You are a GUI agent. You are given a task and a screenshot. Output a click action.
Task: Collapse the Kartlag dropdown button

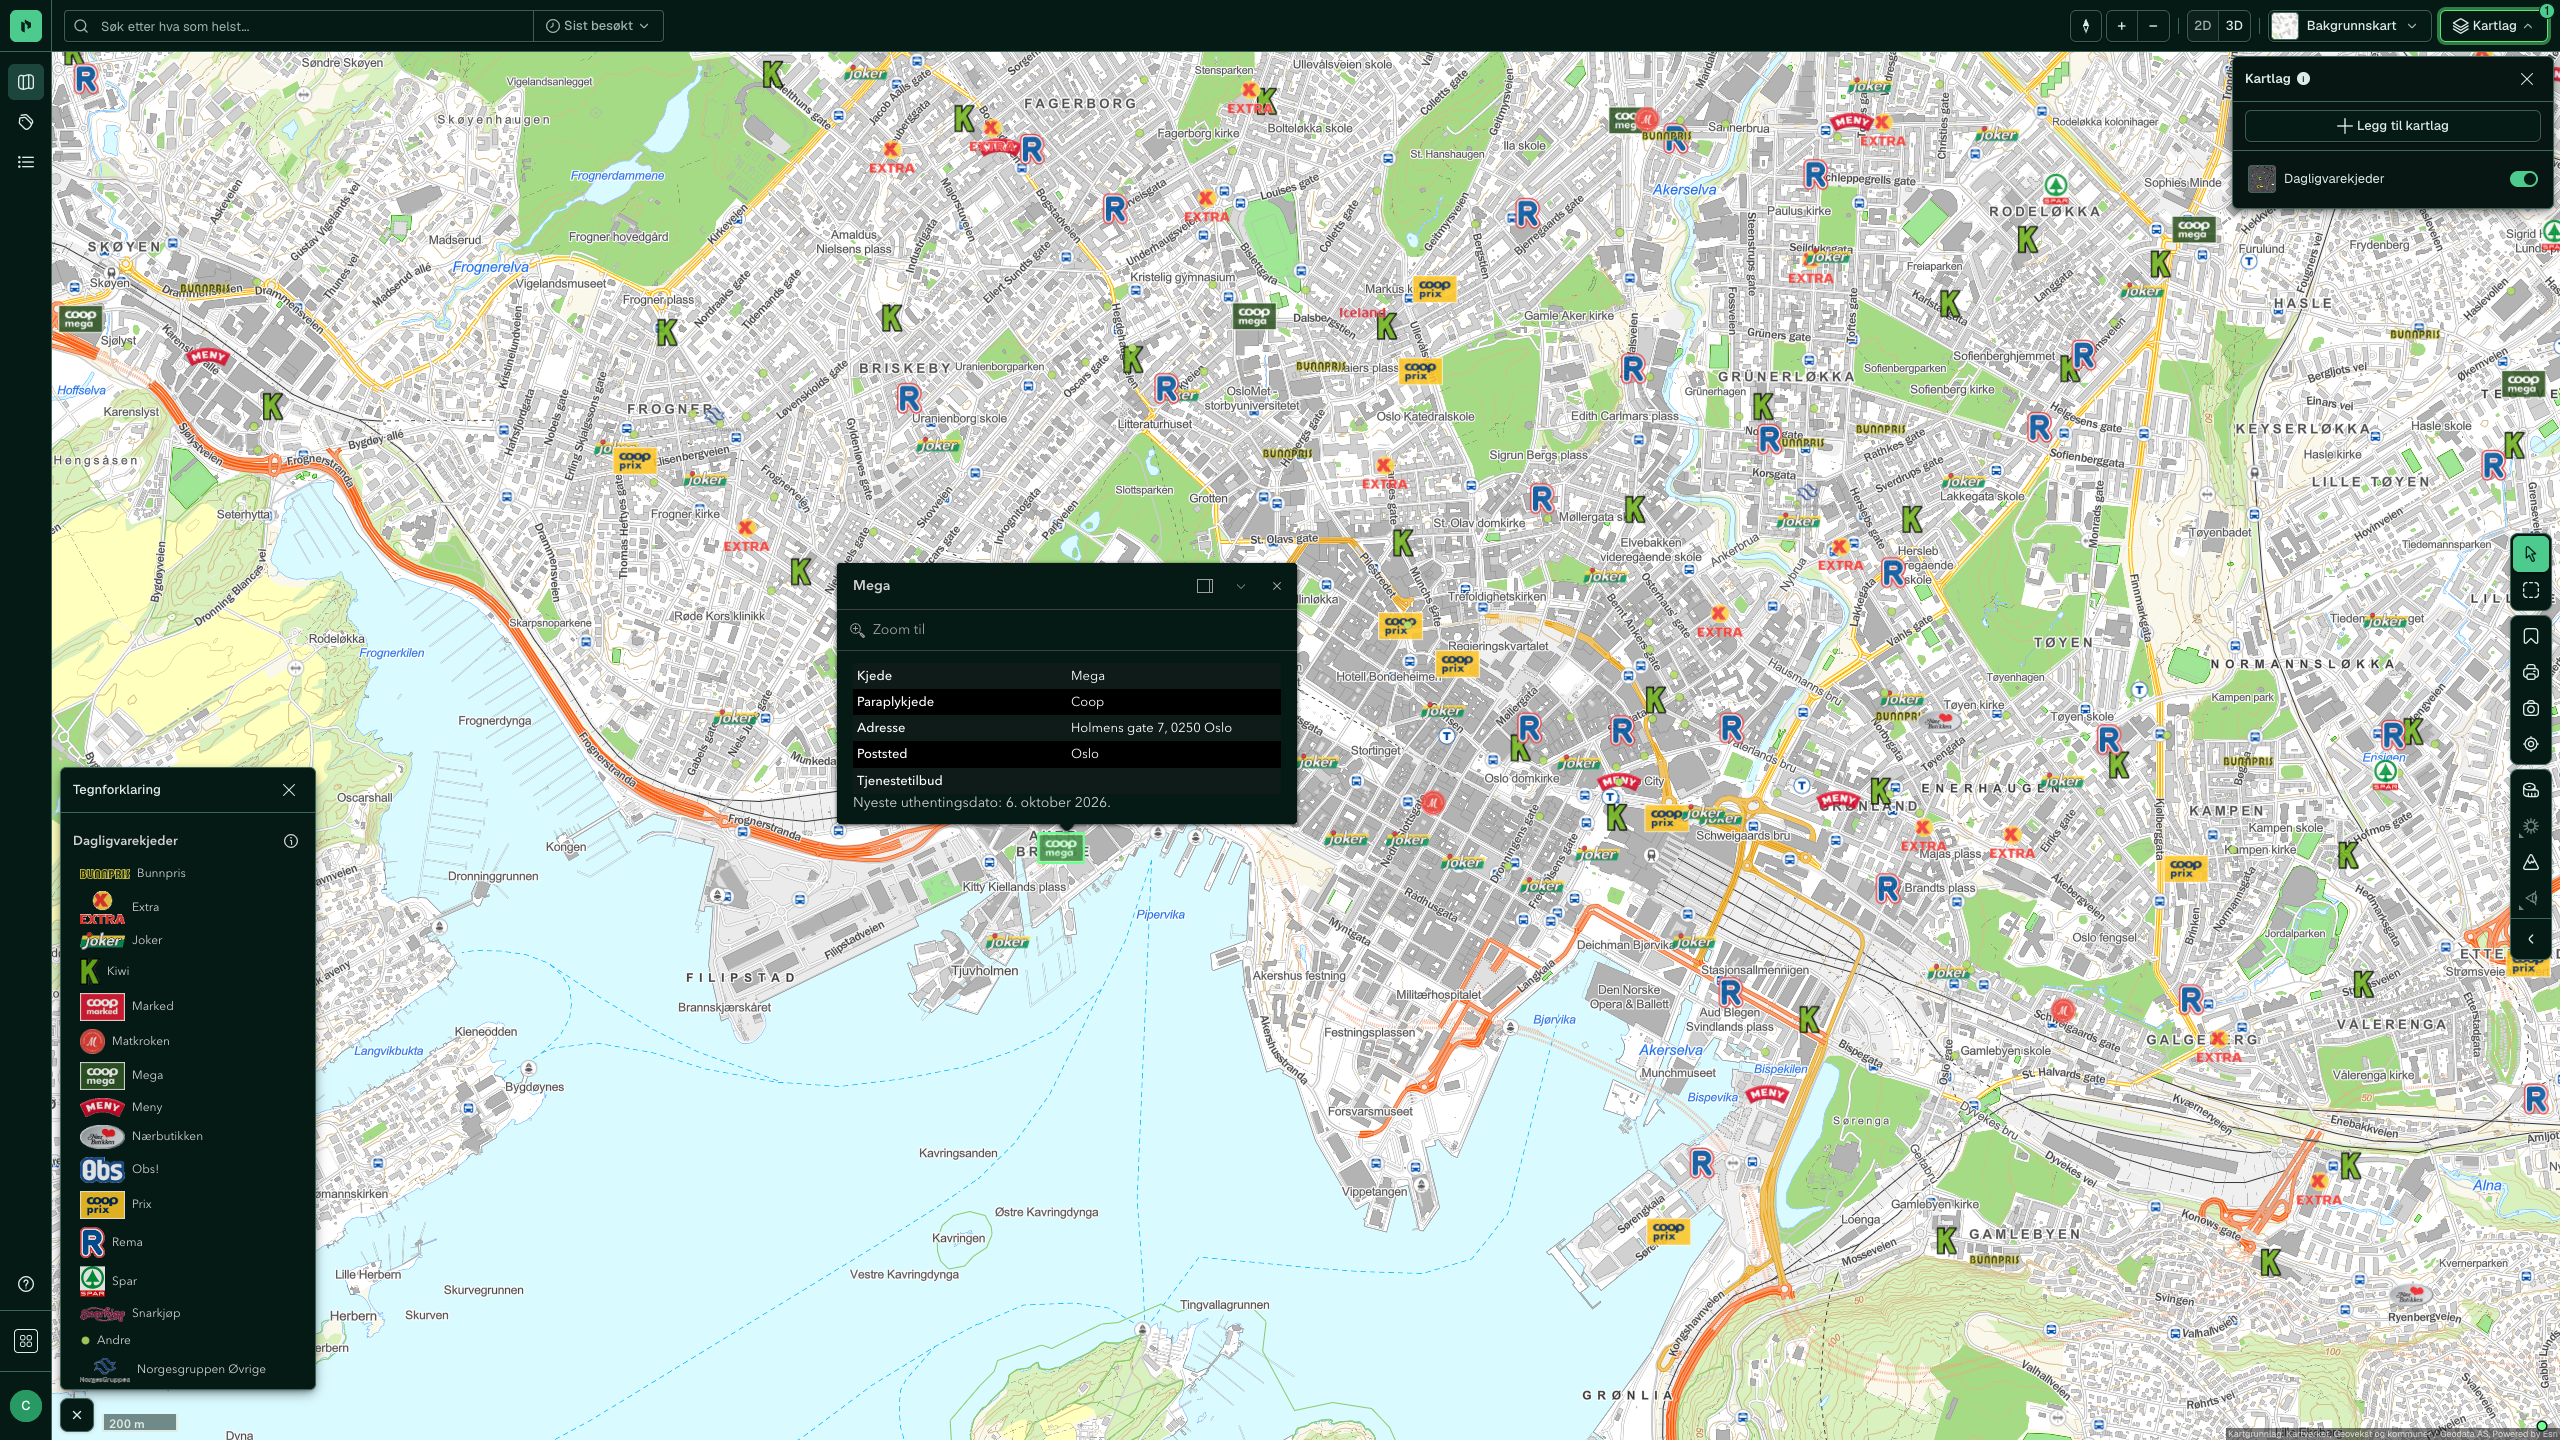pyautogui.click(x=2493, y=26)
